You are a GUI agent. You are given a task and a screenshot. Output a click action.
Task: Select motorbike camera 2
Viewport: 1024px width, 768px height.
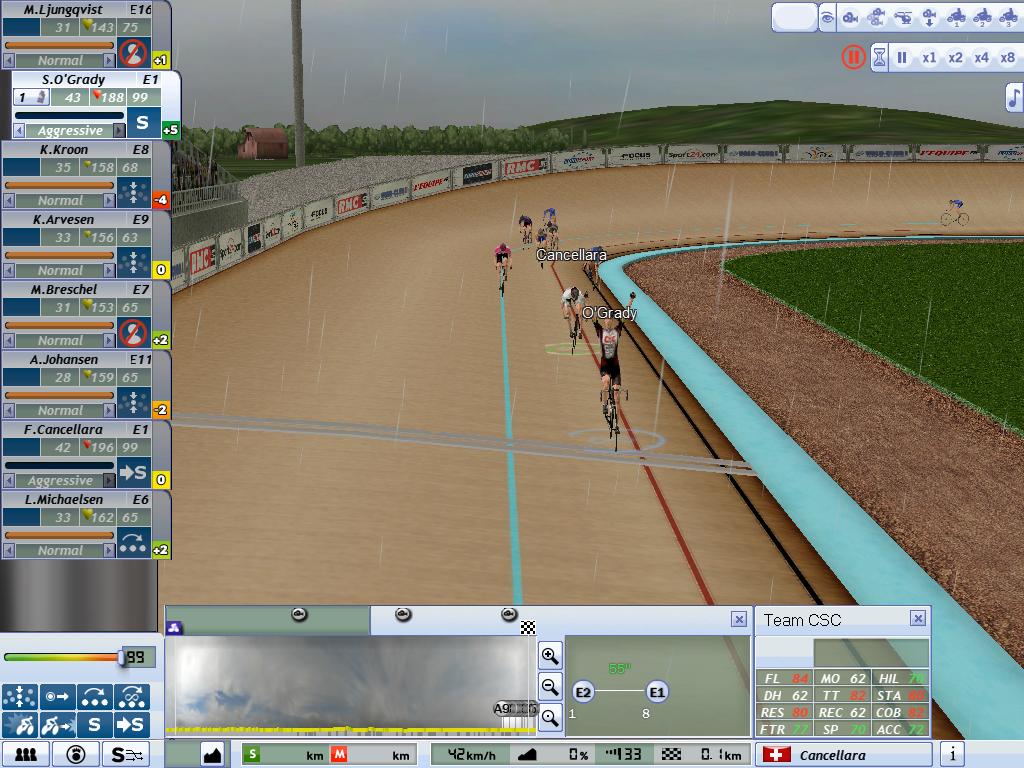pos(981,17)
